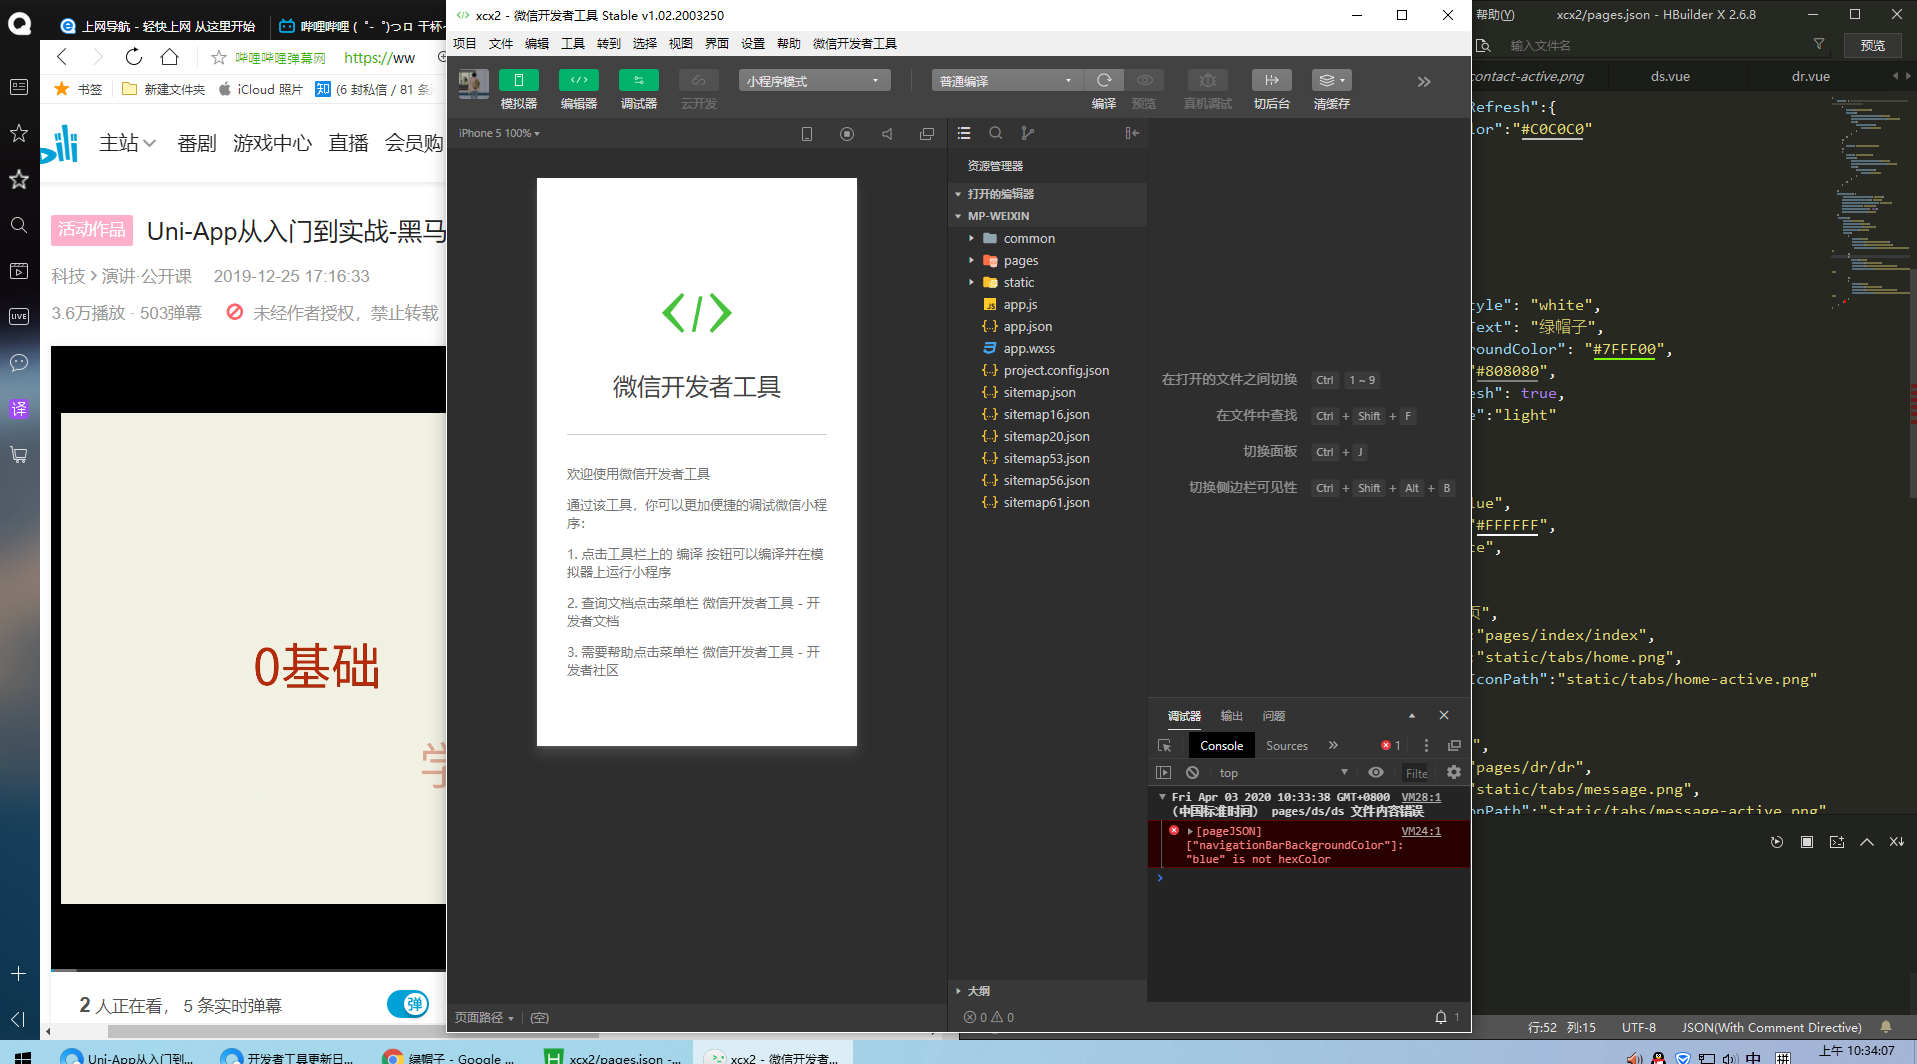
Task: Switch to the Sources tab in debugger
Action: coord(1287,746)
